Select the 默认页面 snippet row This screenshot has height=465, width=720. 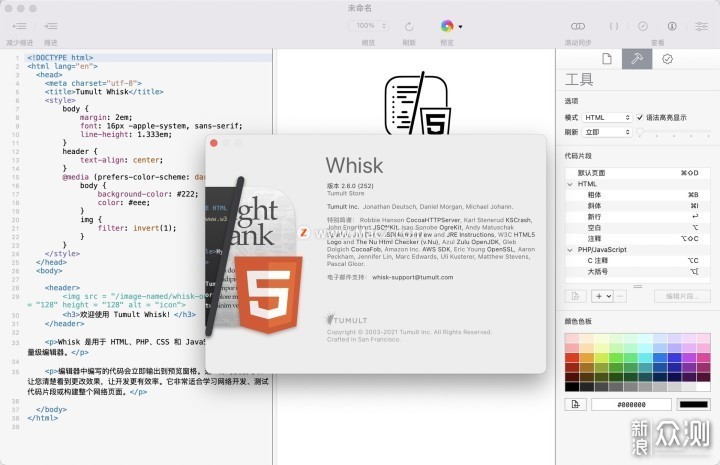[x=637, y=173]
